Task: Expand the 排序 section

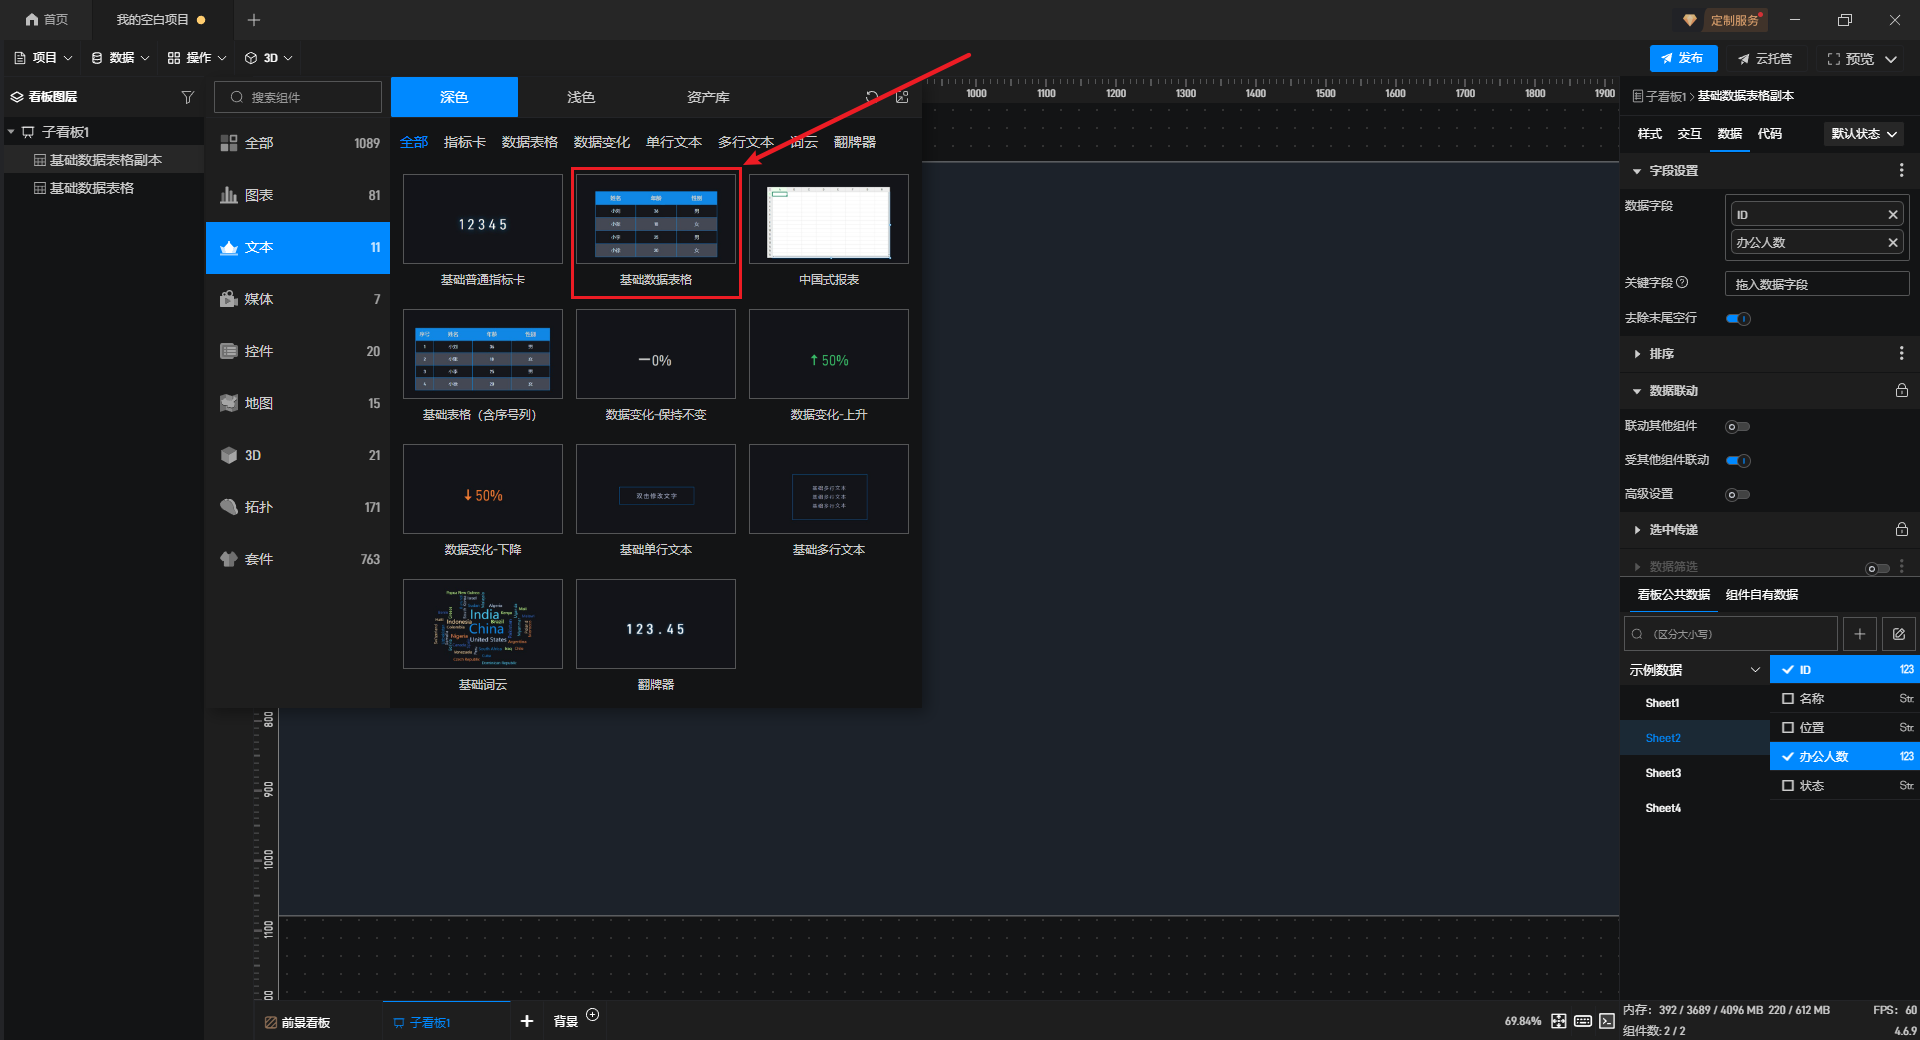Action: click(1637, 354)
